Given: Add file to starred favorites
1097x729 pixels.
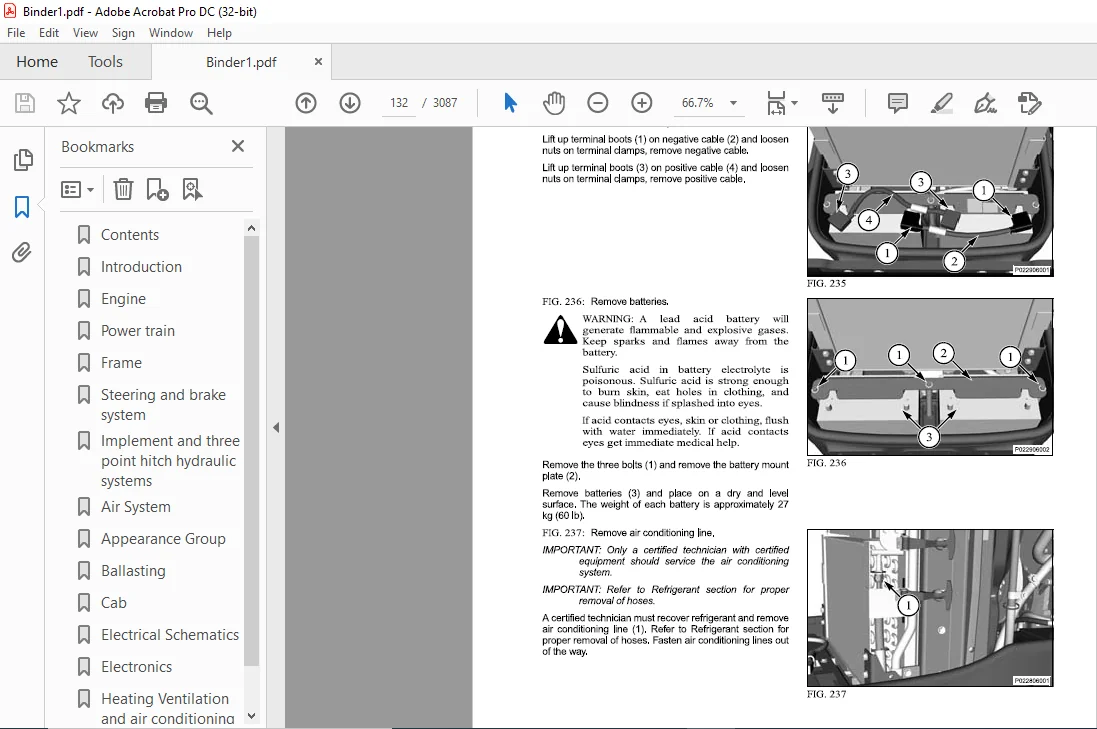Looking at the screenshot, I should [69, 104].
